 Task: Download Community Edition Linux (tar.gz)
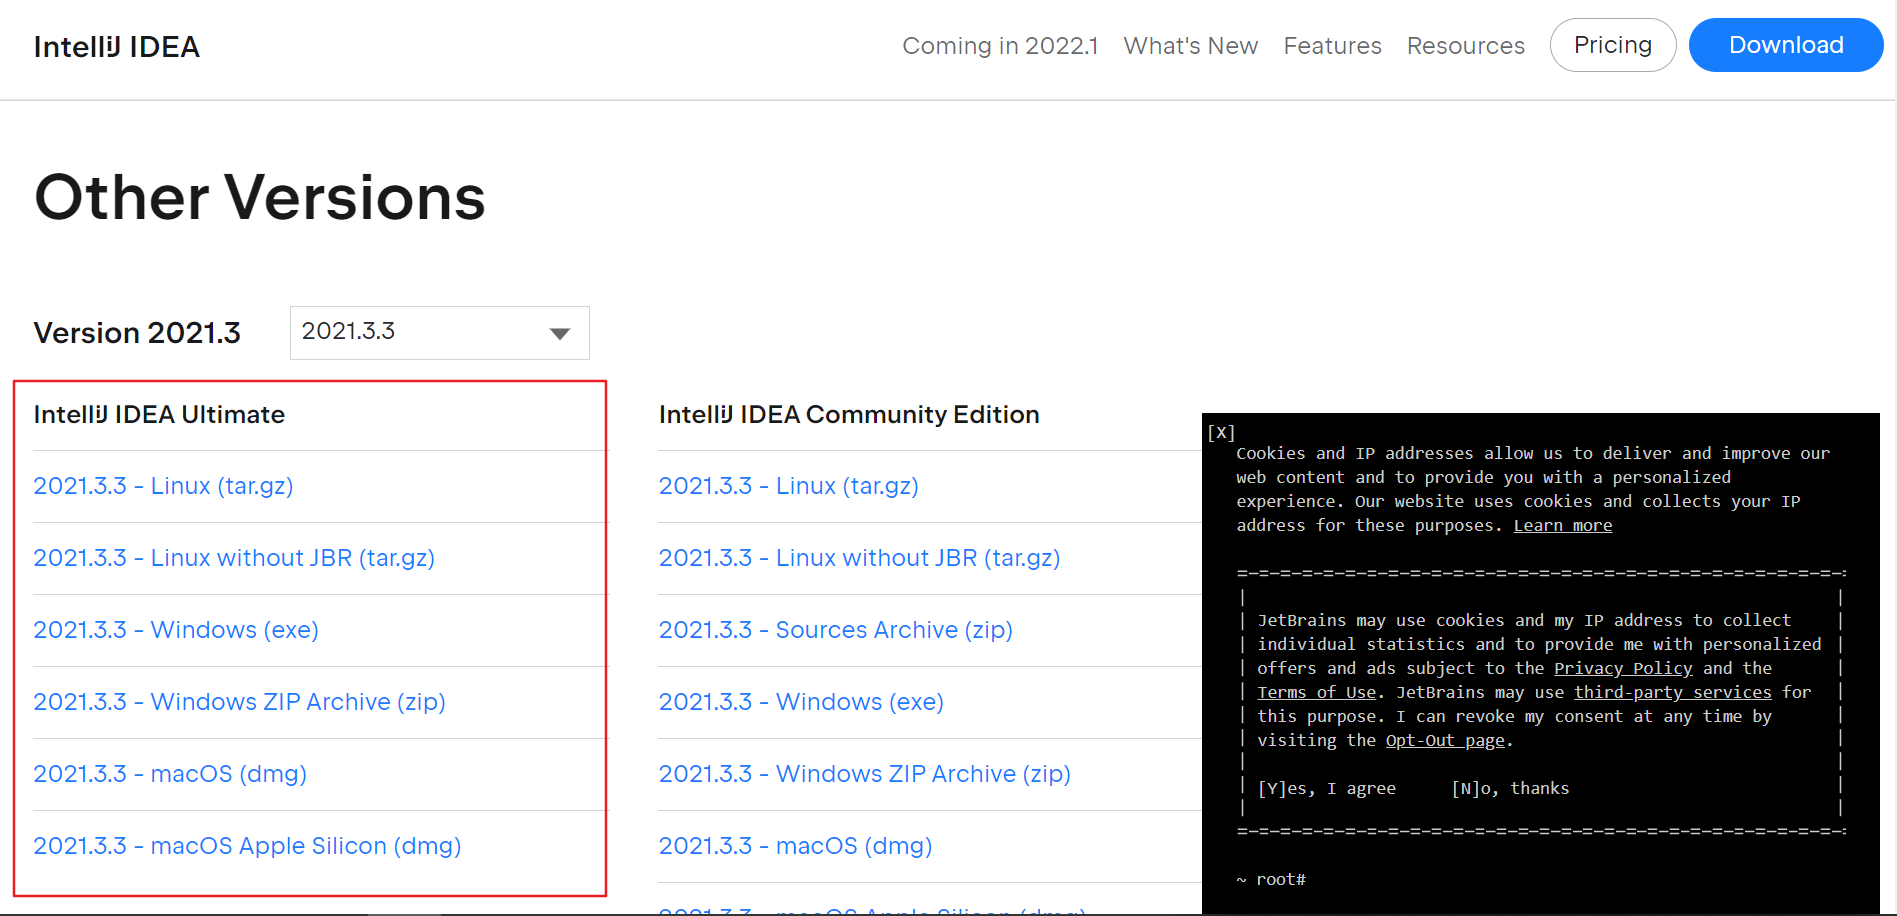[789, 486]
